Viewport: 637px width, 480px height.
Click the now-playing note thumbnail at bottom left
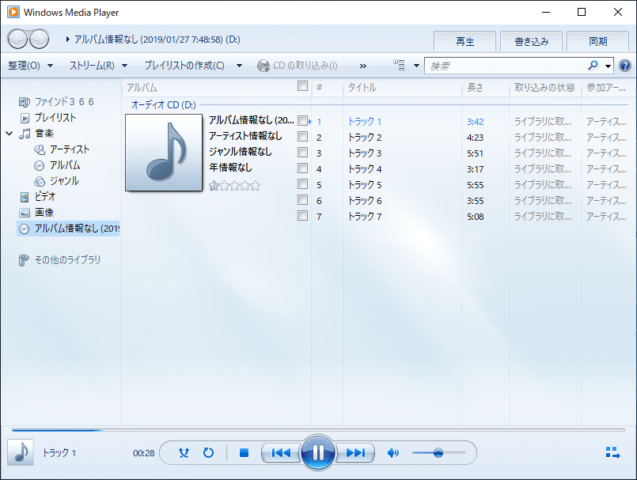click(20, 452)
